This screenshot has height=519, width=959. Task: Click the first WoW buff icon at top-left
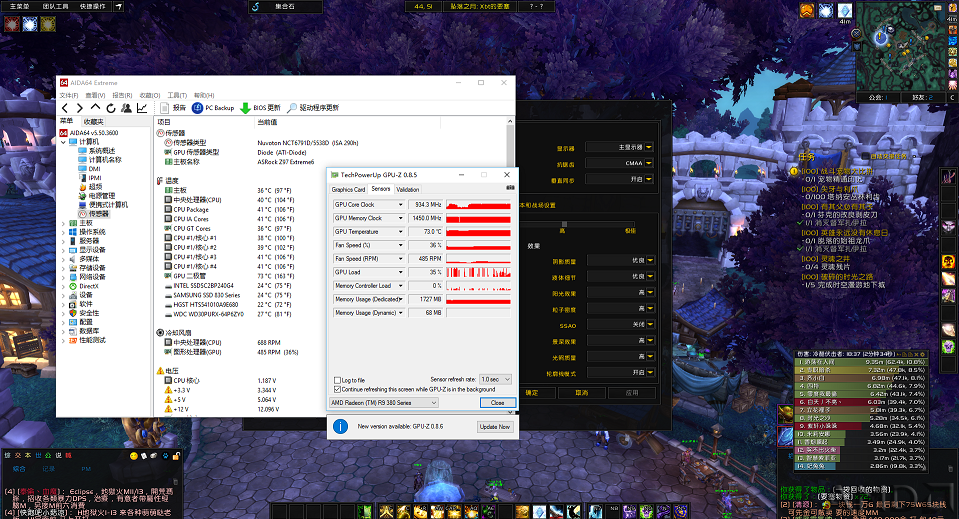12,23
